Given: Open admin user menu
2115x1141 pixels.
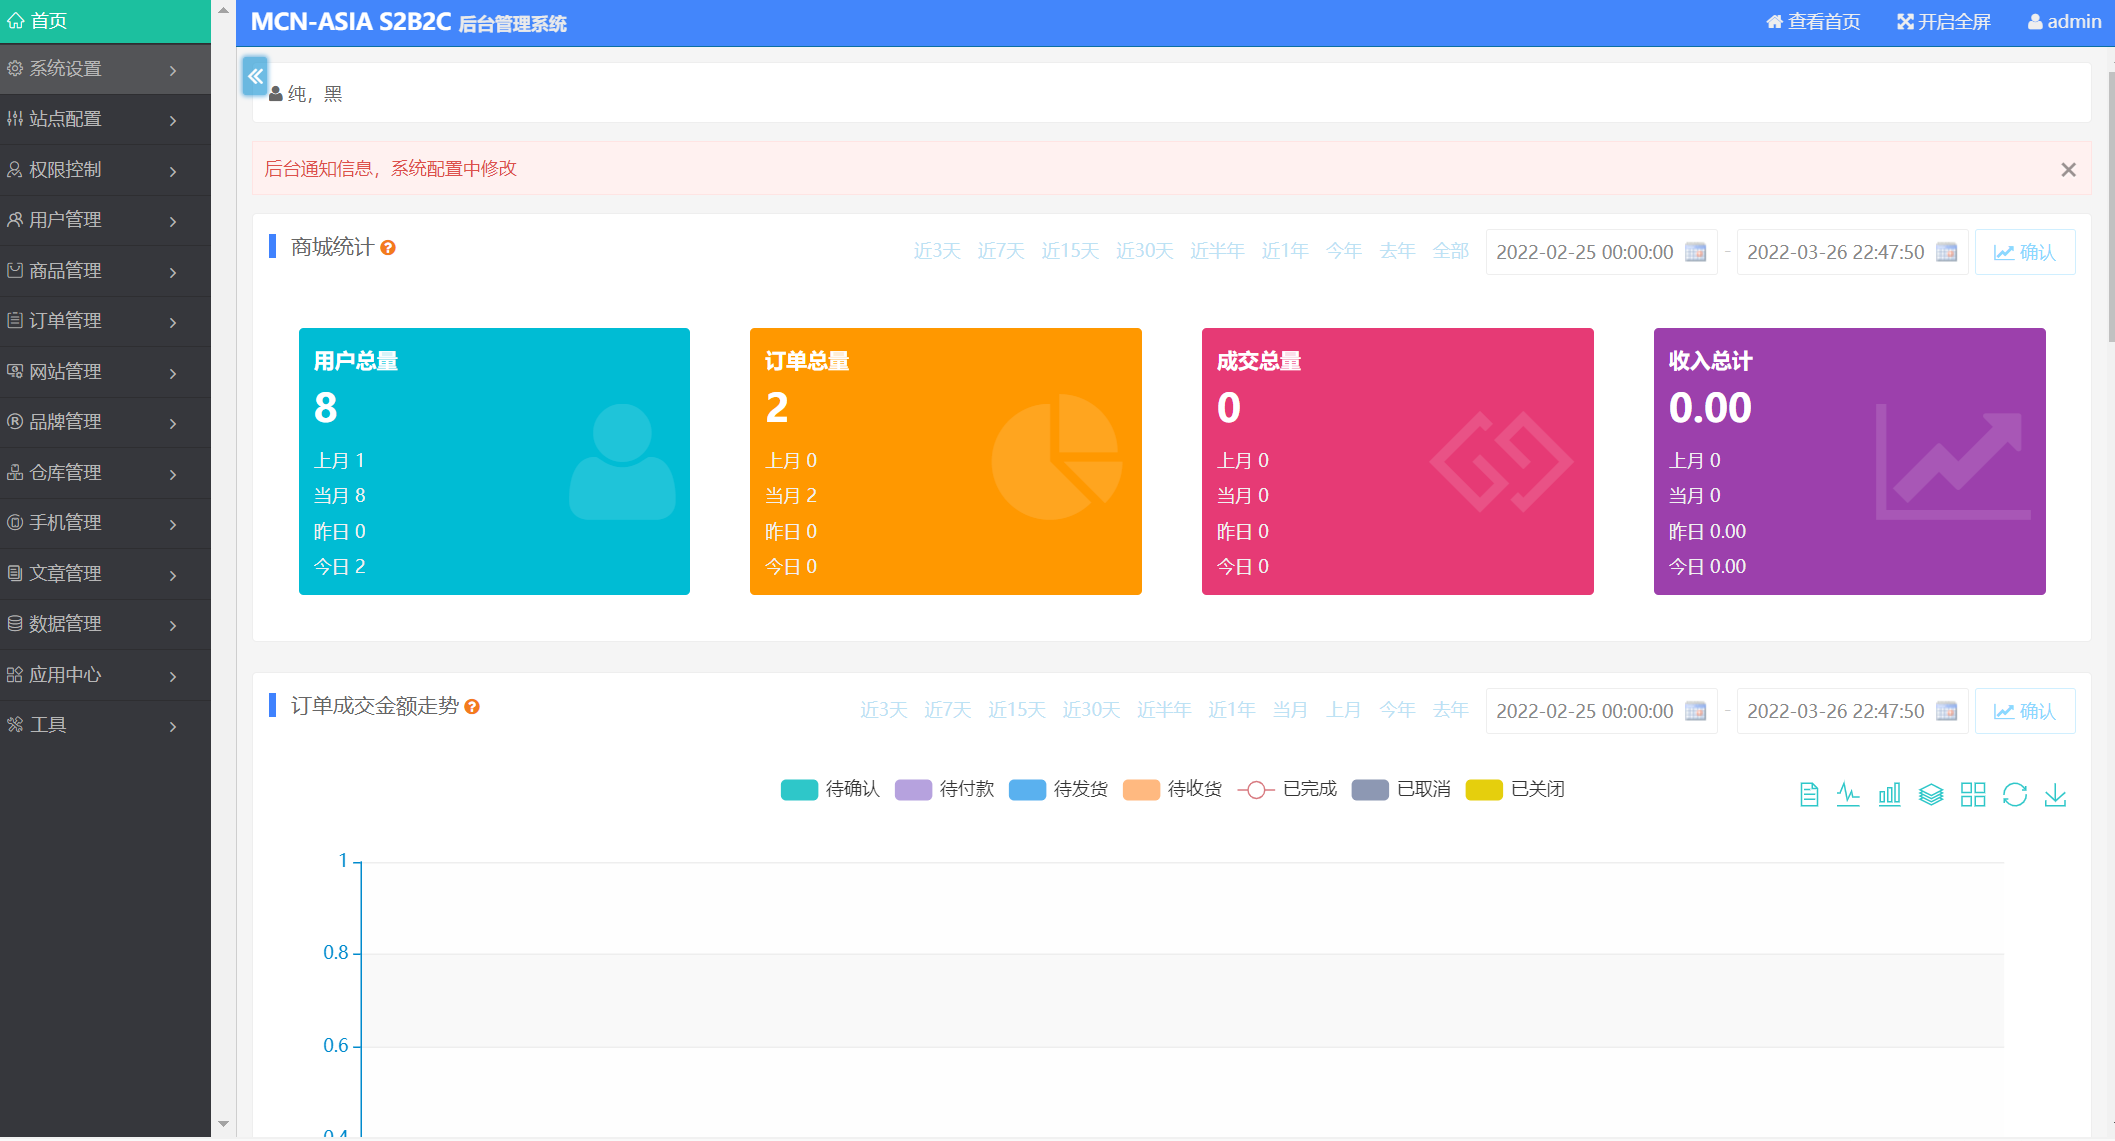Looking at the screenshot, I should (x=2064, y=22).
